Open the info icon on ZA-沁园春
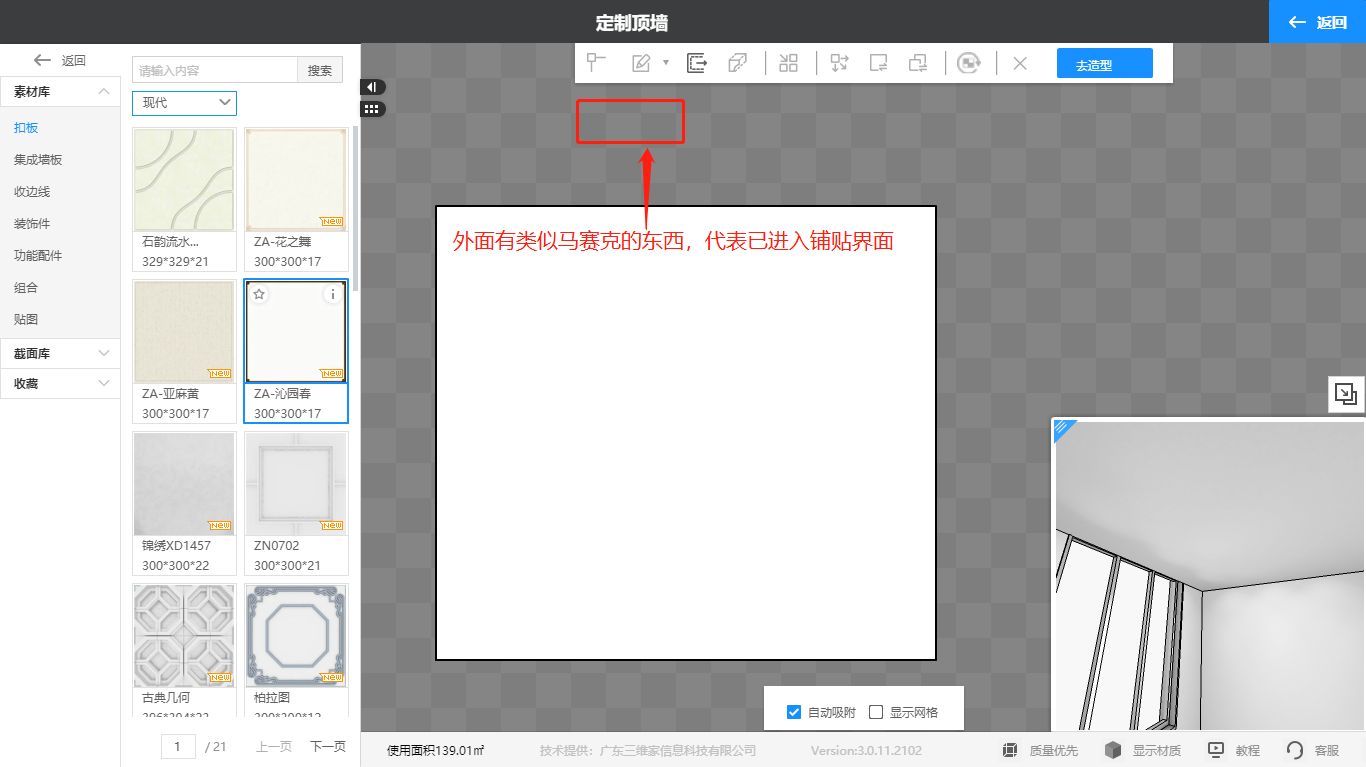This screenshot has height=767, width=1366. 333,294
